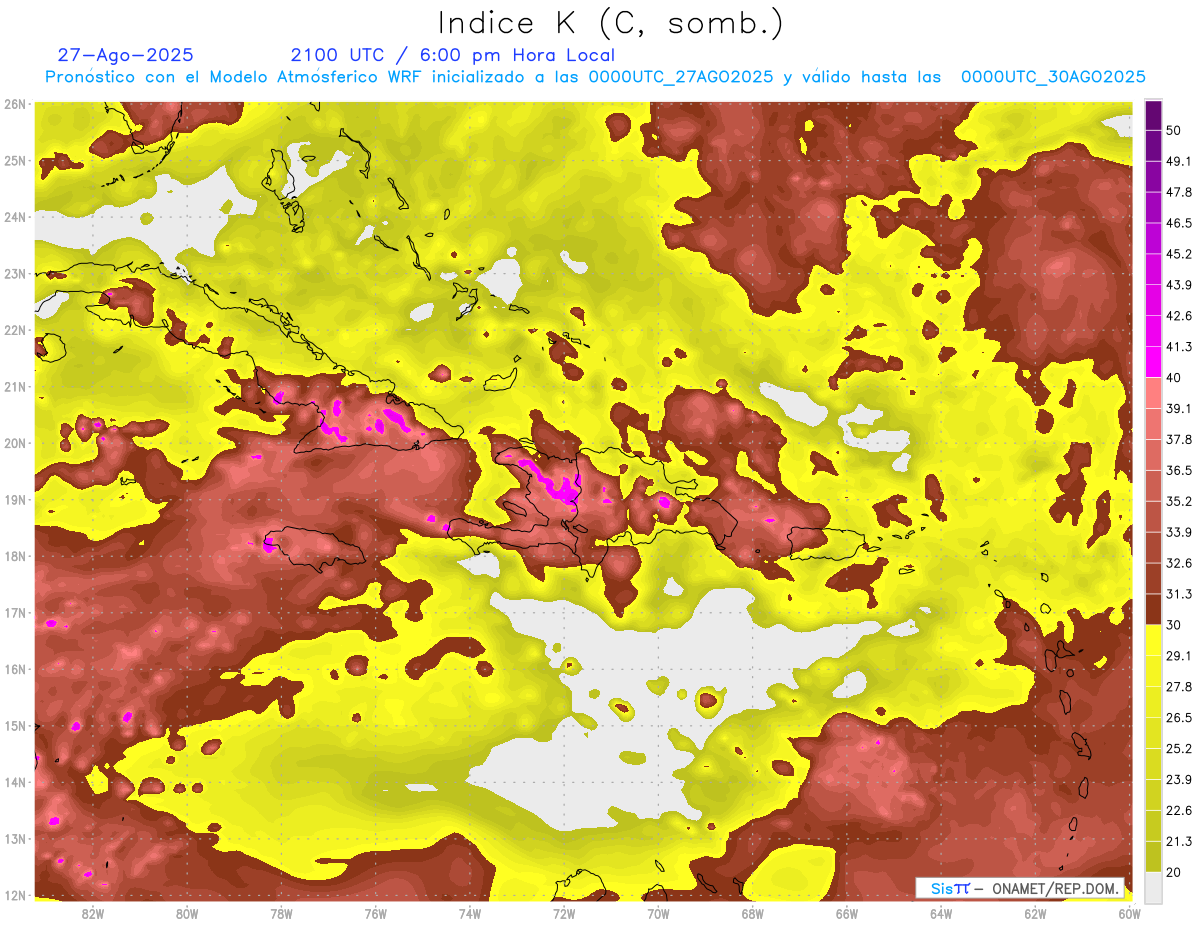Click the '45.2' value on the color scale
The width and height of the screenshot is (1200, 927).
[1179, 254]
